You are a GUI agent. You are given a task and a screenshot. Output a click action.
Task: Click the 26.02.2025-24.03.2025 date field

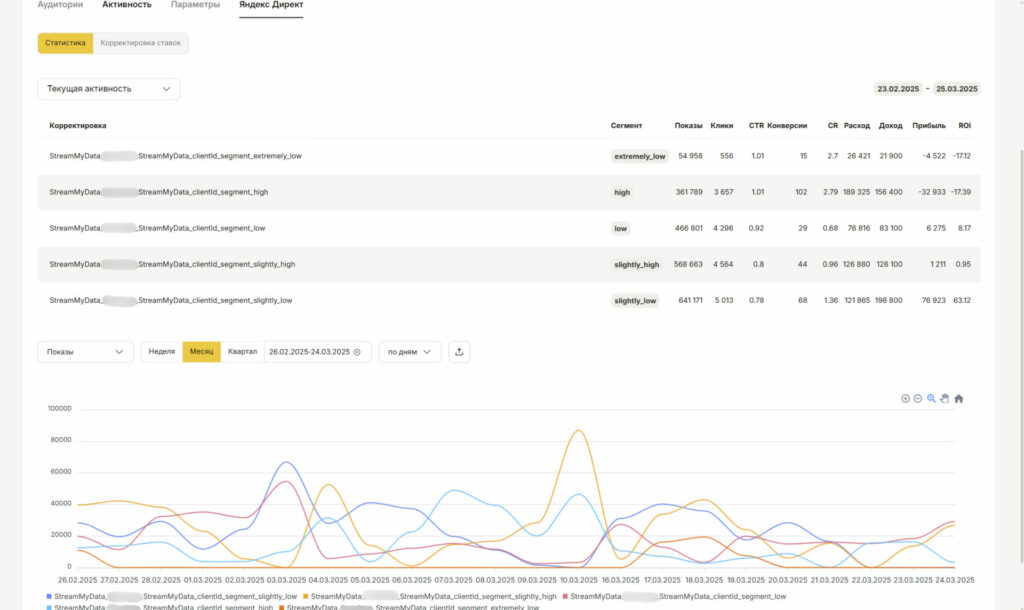pos(317,352)
